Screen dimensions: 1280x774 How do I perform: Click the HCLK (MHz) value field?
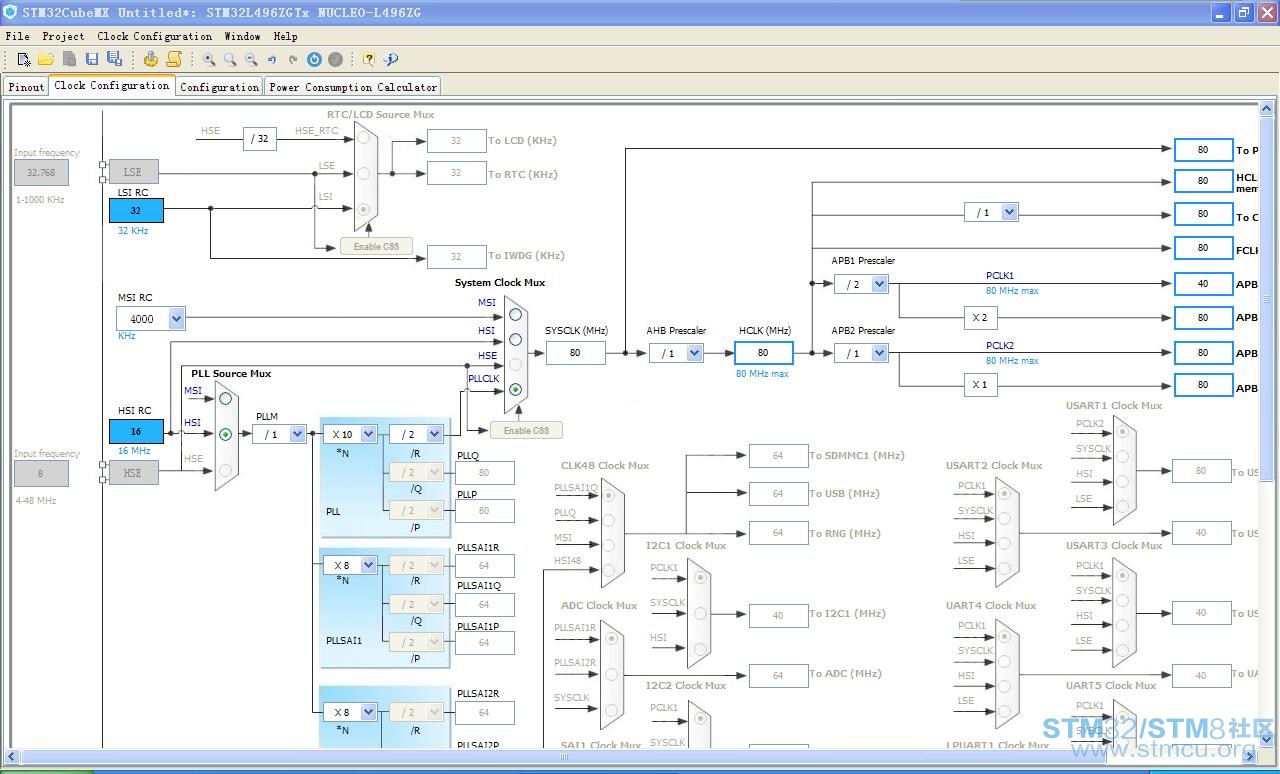coord(763,352)
